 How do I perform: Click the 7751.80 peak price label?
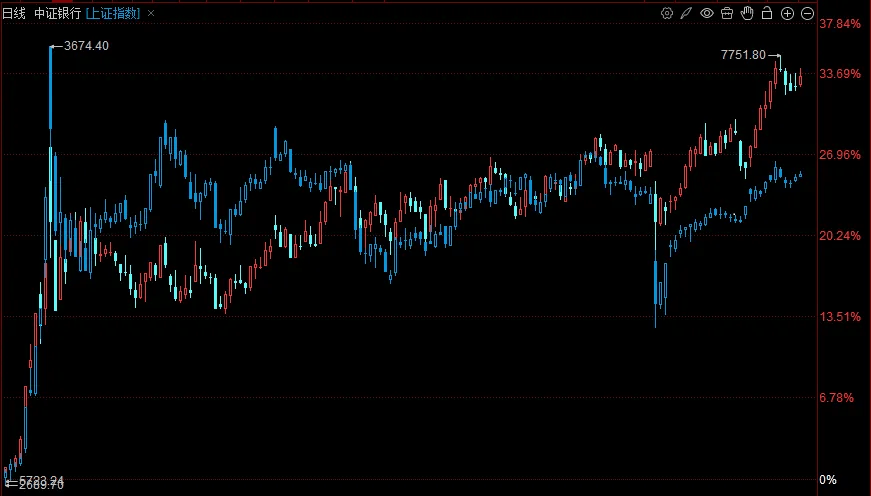point(743,54)
